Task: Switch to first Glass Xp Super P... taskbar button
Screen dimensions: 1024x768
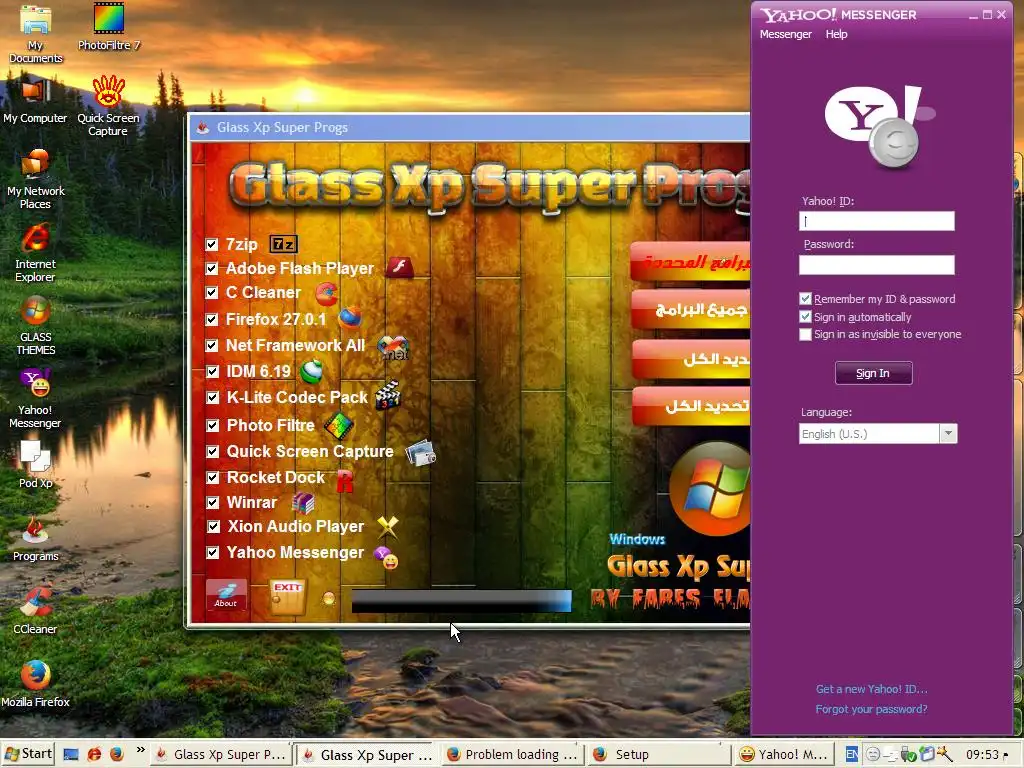Action: [x=219, y=754]
